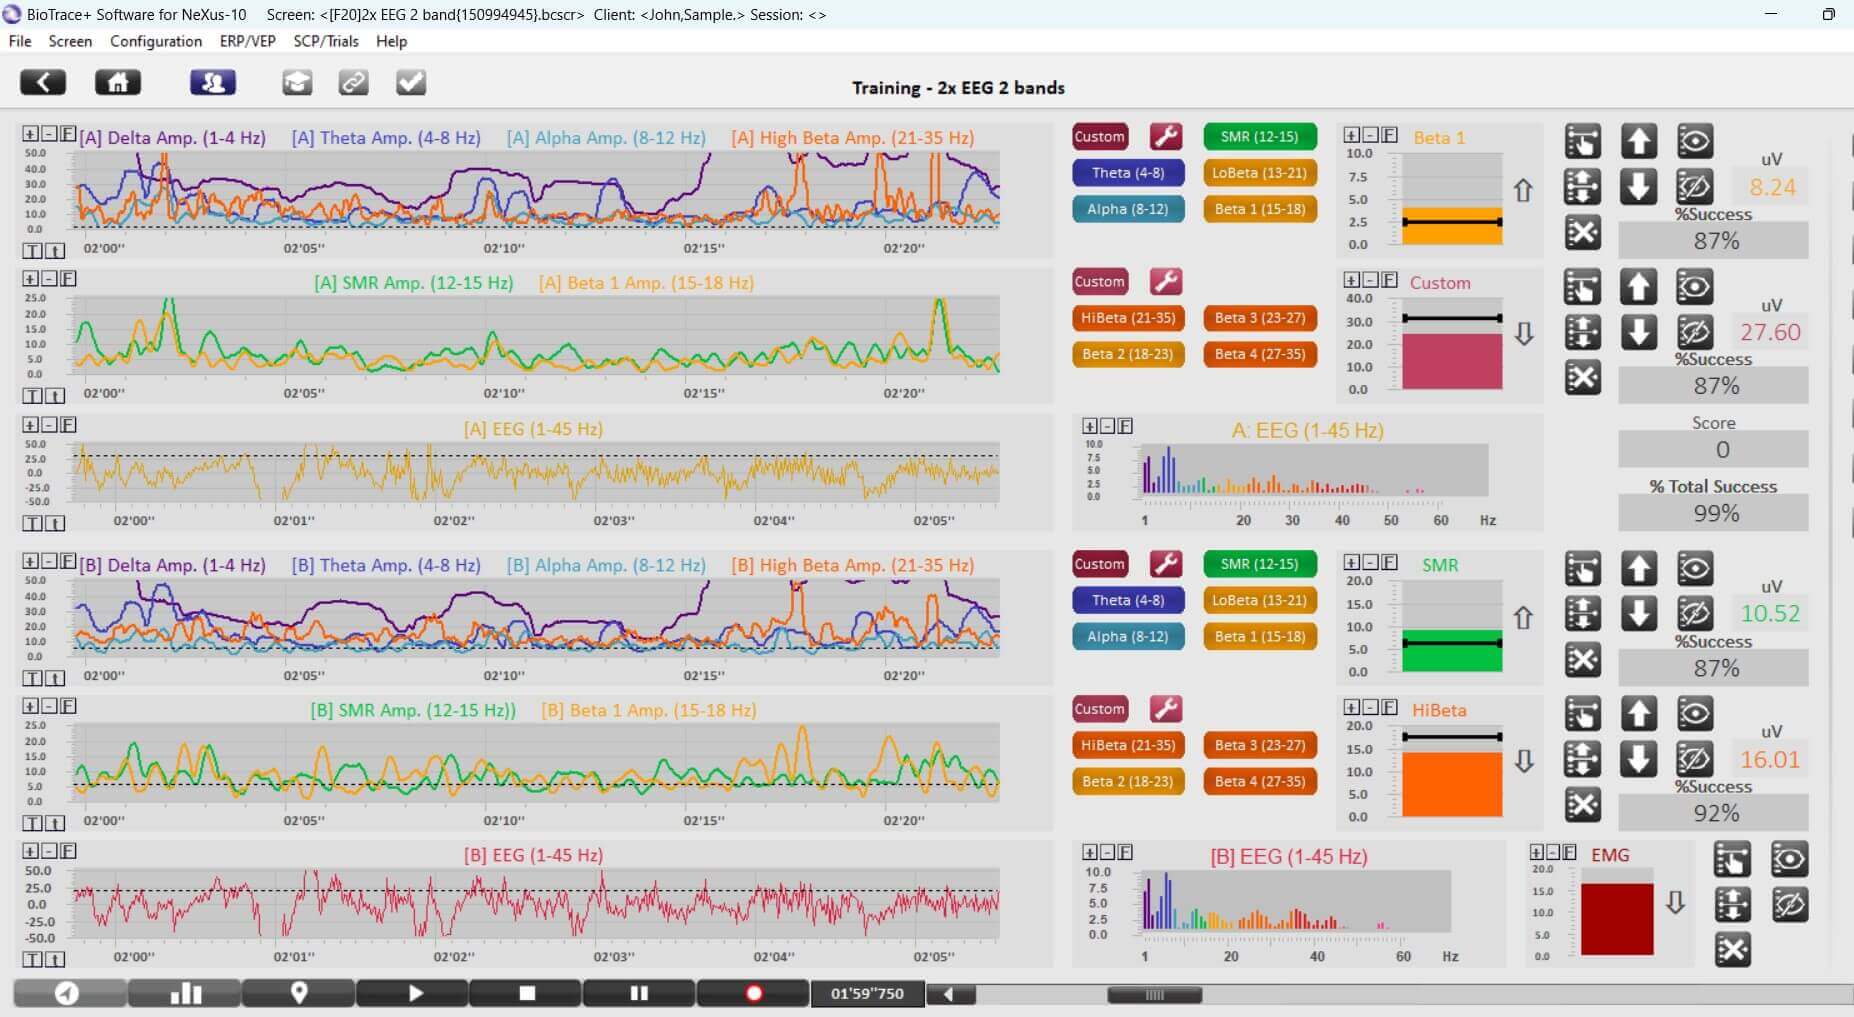Collapse scale with minus on Beta 1 bar

click(1370, 135)
